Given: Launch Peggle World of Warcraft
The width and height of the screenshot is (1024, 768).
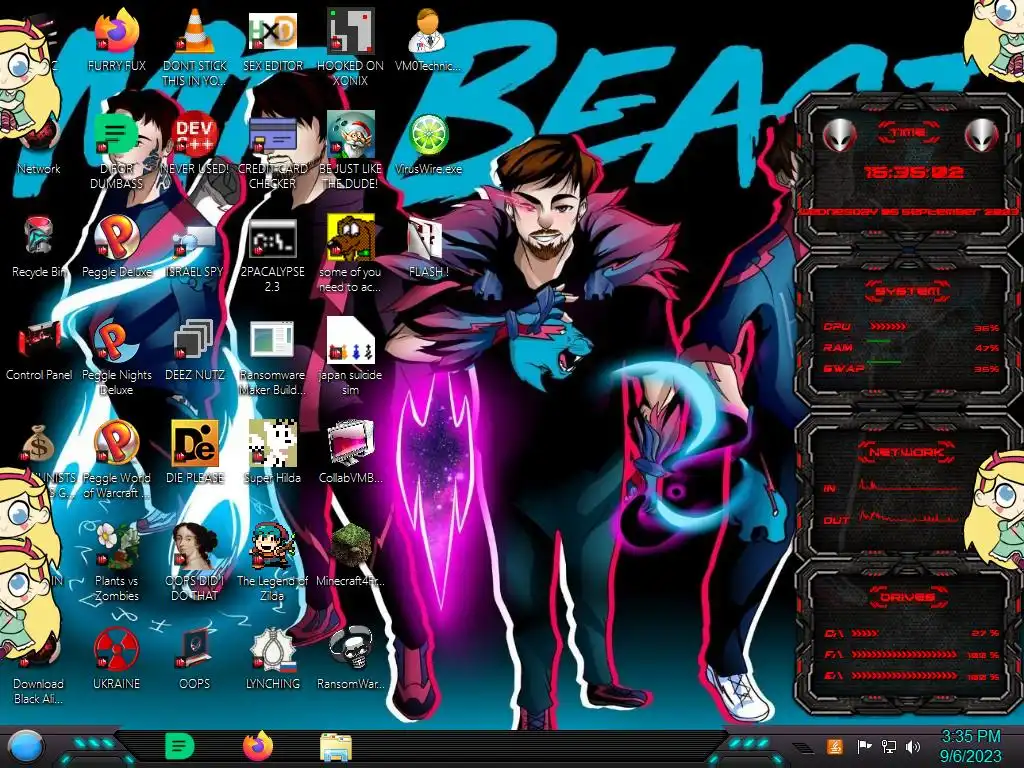Looking at the screenshot, I should (x=116, y=443).
